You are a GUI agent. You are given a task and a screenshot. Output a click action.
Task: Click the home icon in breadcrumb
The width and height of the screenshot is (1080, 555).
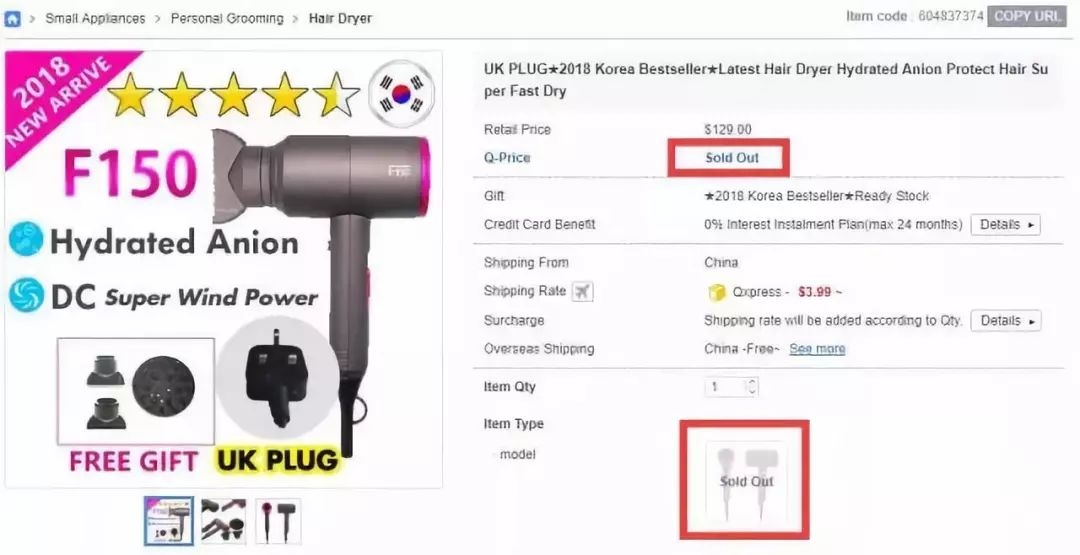[12, 19]
